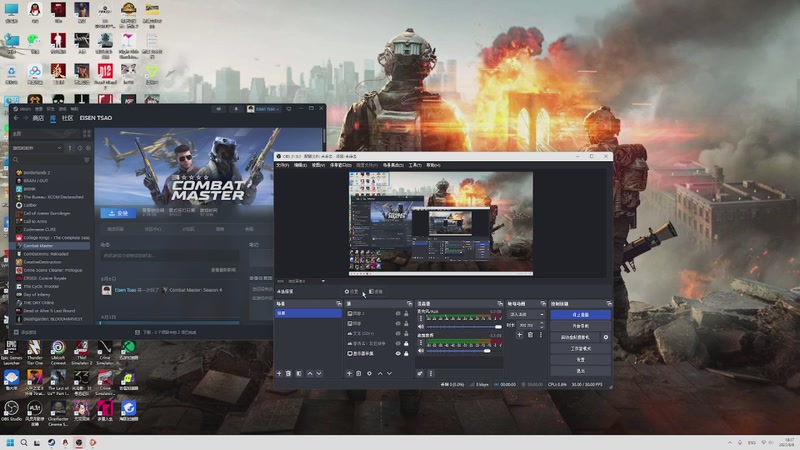Toggle Steam library grid view icon
Viewport: 800px width, 450px height.
(x=87, y=134)
